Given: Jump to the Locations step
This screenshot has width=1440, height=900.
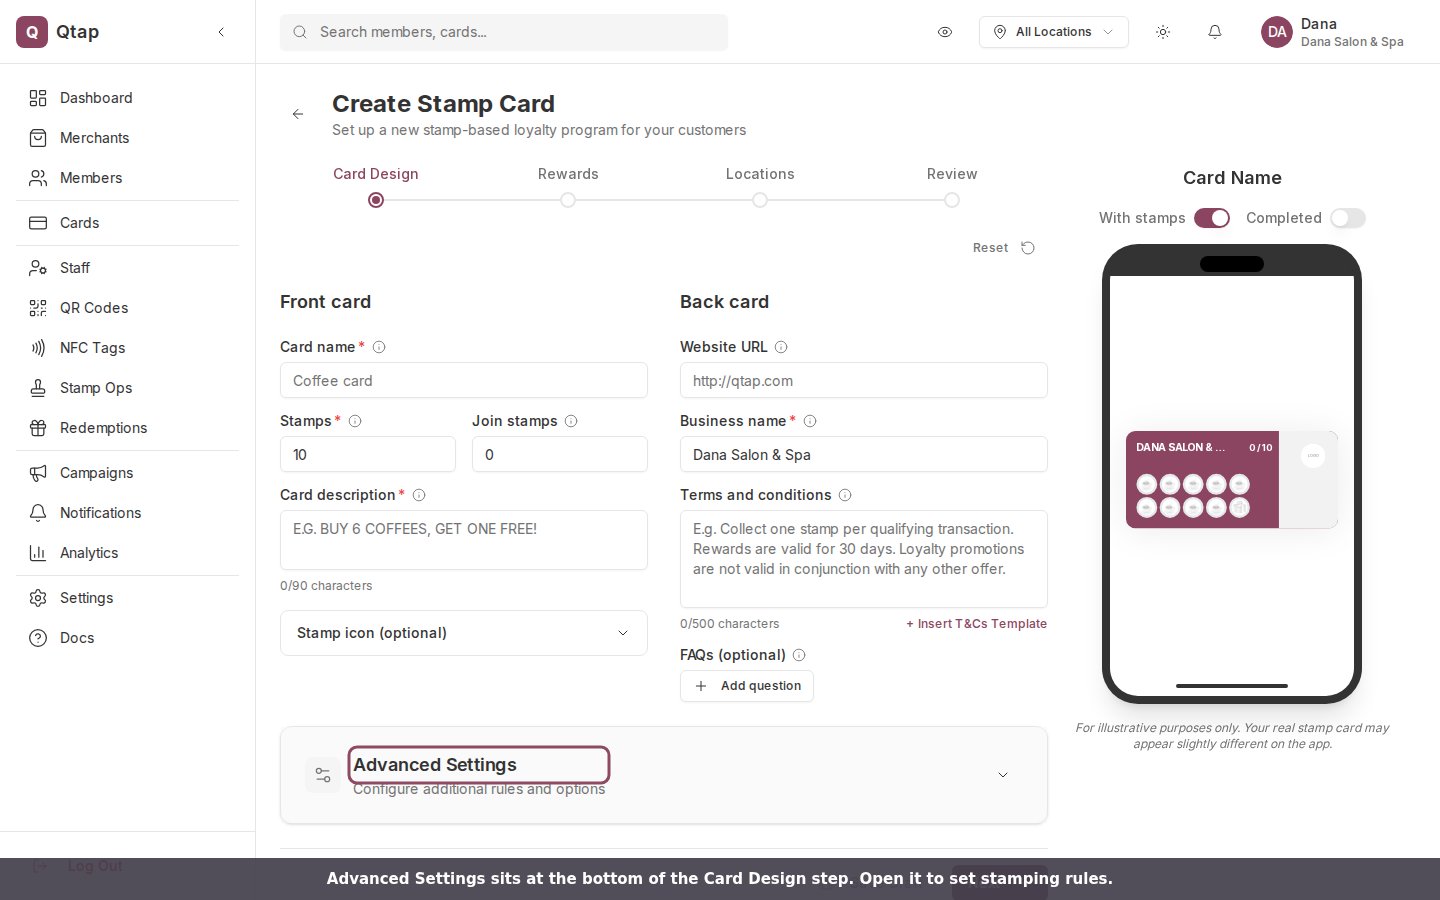Looking at the screenshot, I should pos(760,174).
